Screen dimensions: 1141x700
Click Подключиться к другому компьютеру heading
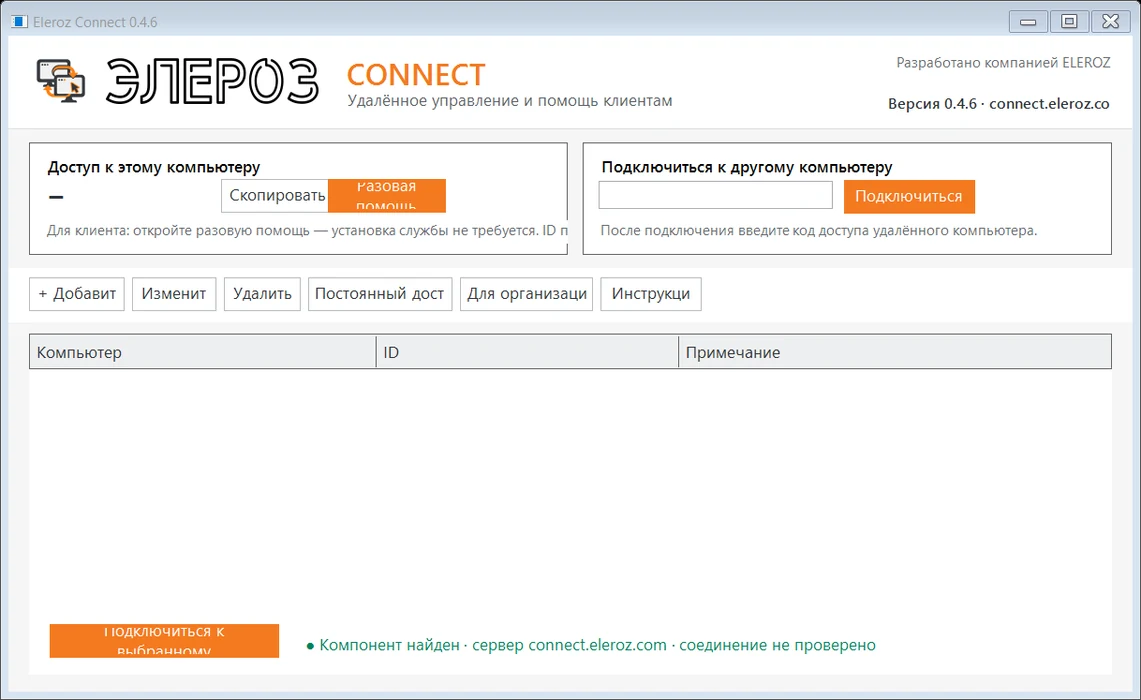(747, 167)
